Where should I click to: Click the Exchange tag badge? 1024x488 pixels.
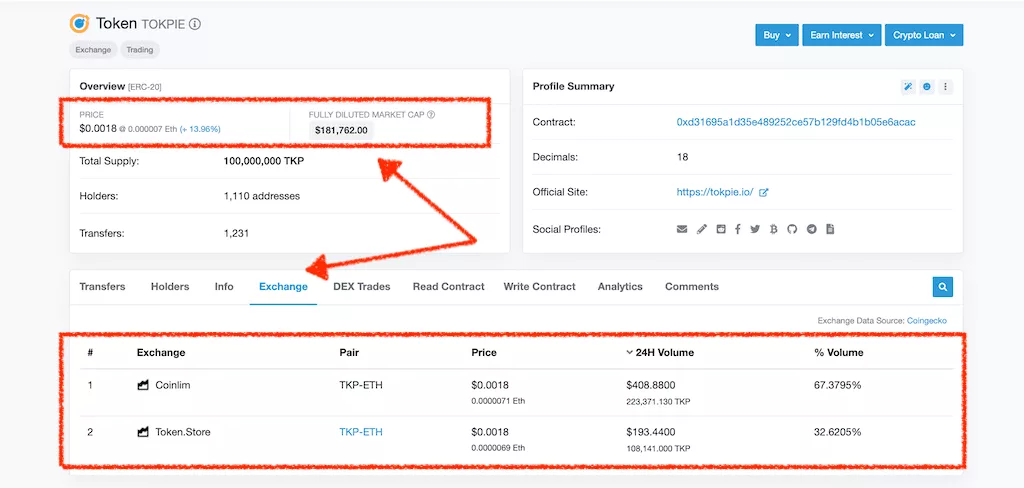point(93,50)
